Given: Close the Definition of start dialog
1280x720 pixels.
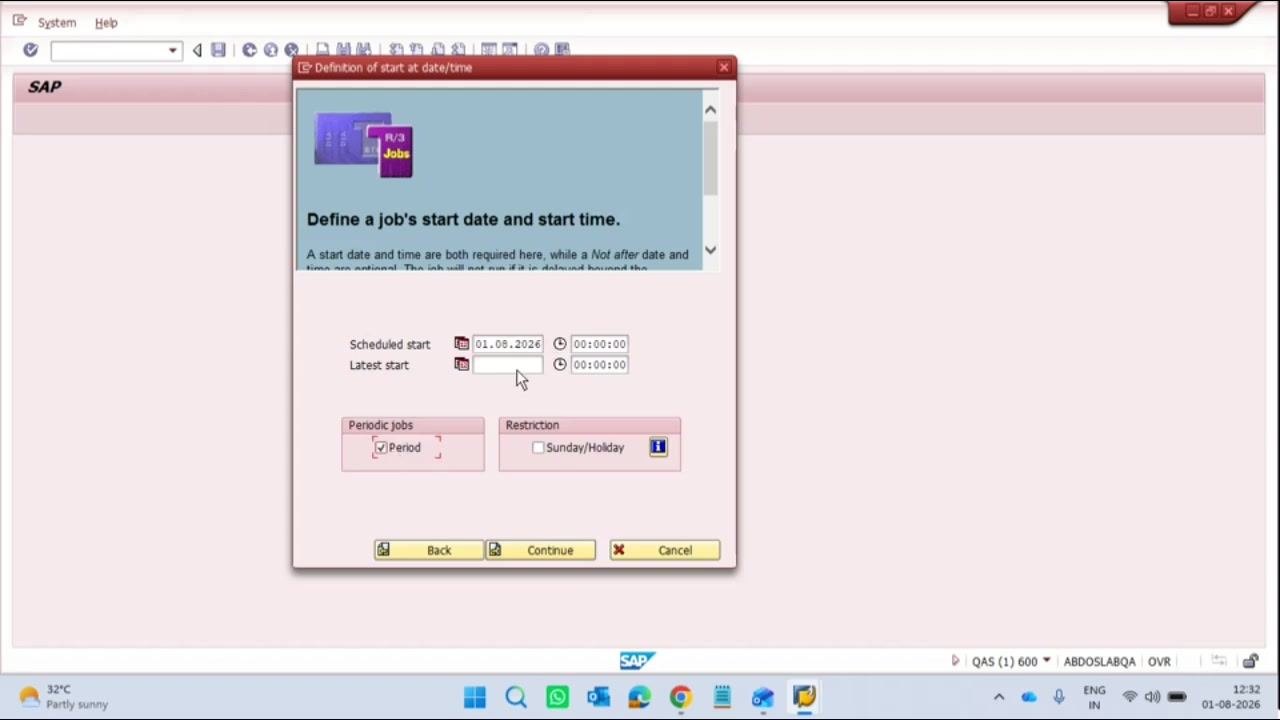Looking at the screenshot, I should pos(724,68).
